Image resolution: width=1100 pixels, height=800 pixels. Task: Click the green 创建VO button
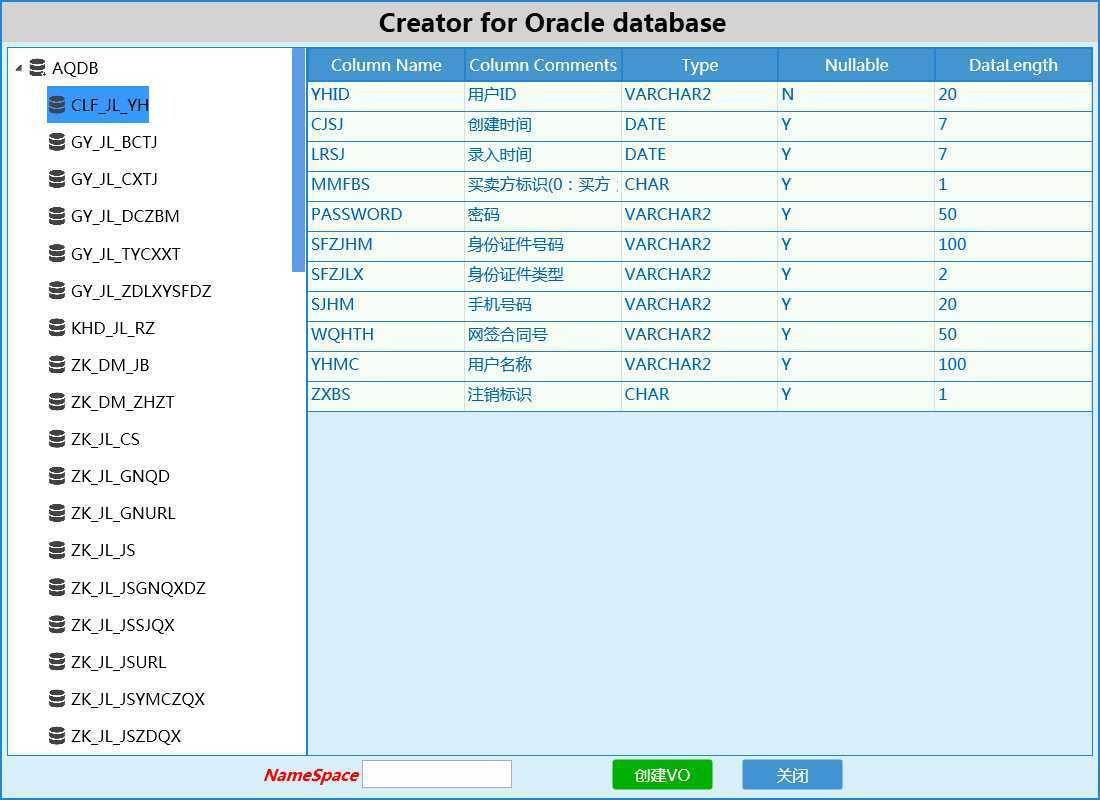coord(662,775)
